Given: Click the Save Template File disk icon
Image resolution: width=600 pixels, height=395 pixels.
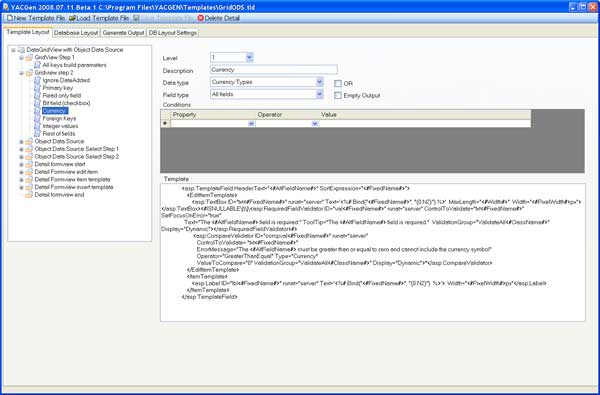Looking at the screenshot, I should click(x=136, y=18).
